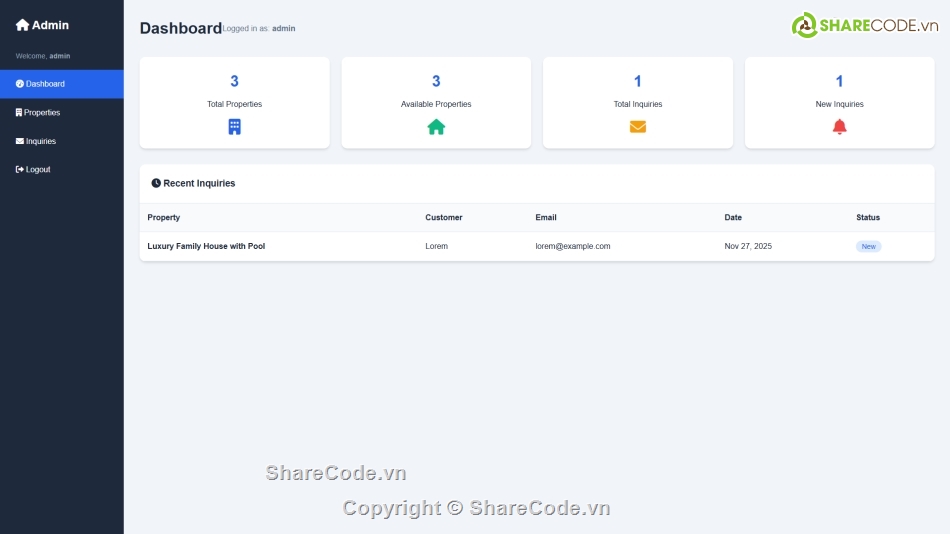Image resolution: width=950 pixels, height=534 pixels.
Task: Open the Dashboard sidebar menu item
Action: [x=62, y=84]
